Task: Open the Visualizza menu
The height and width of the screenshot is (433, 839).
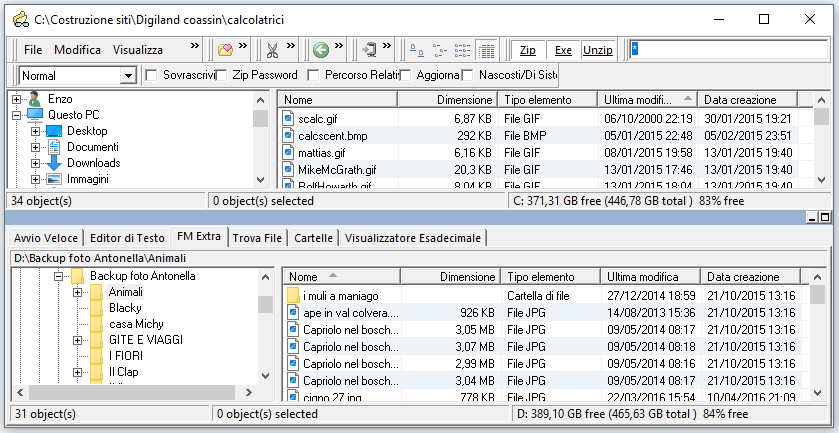Action: [138, 50]
